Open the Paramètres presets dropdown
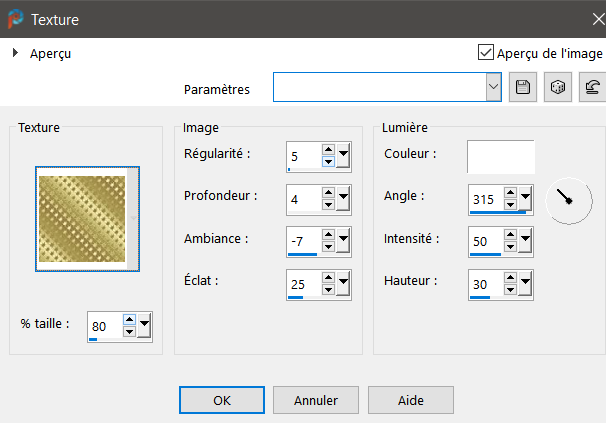 tap(493, 88)
